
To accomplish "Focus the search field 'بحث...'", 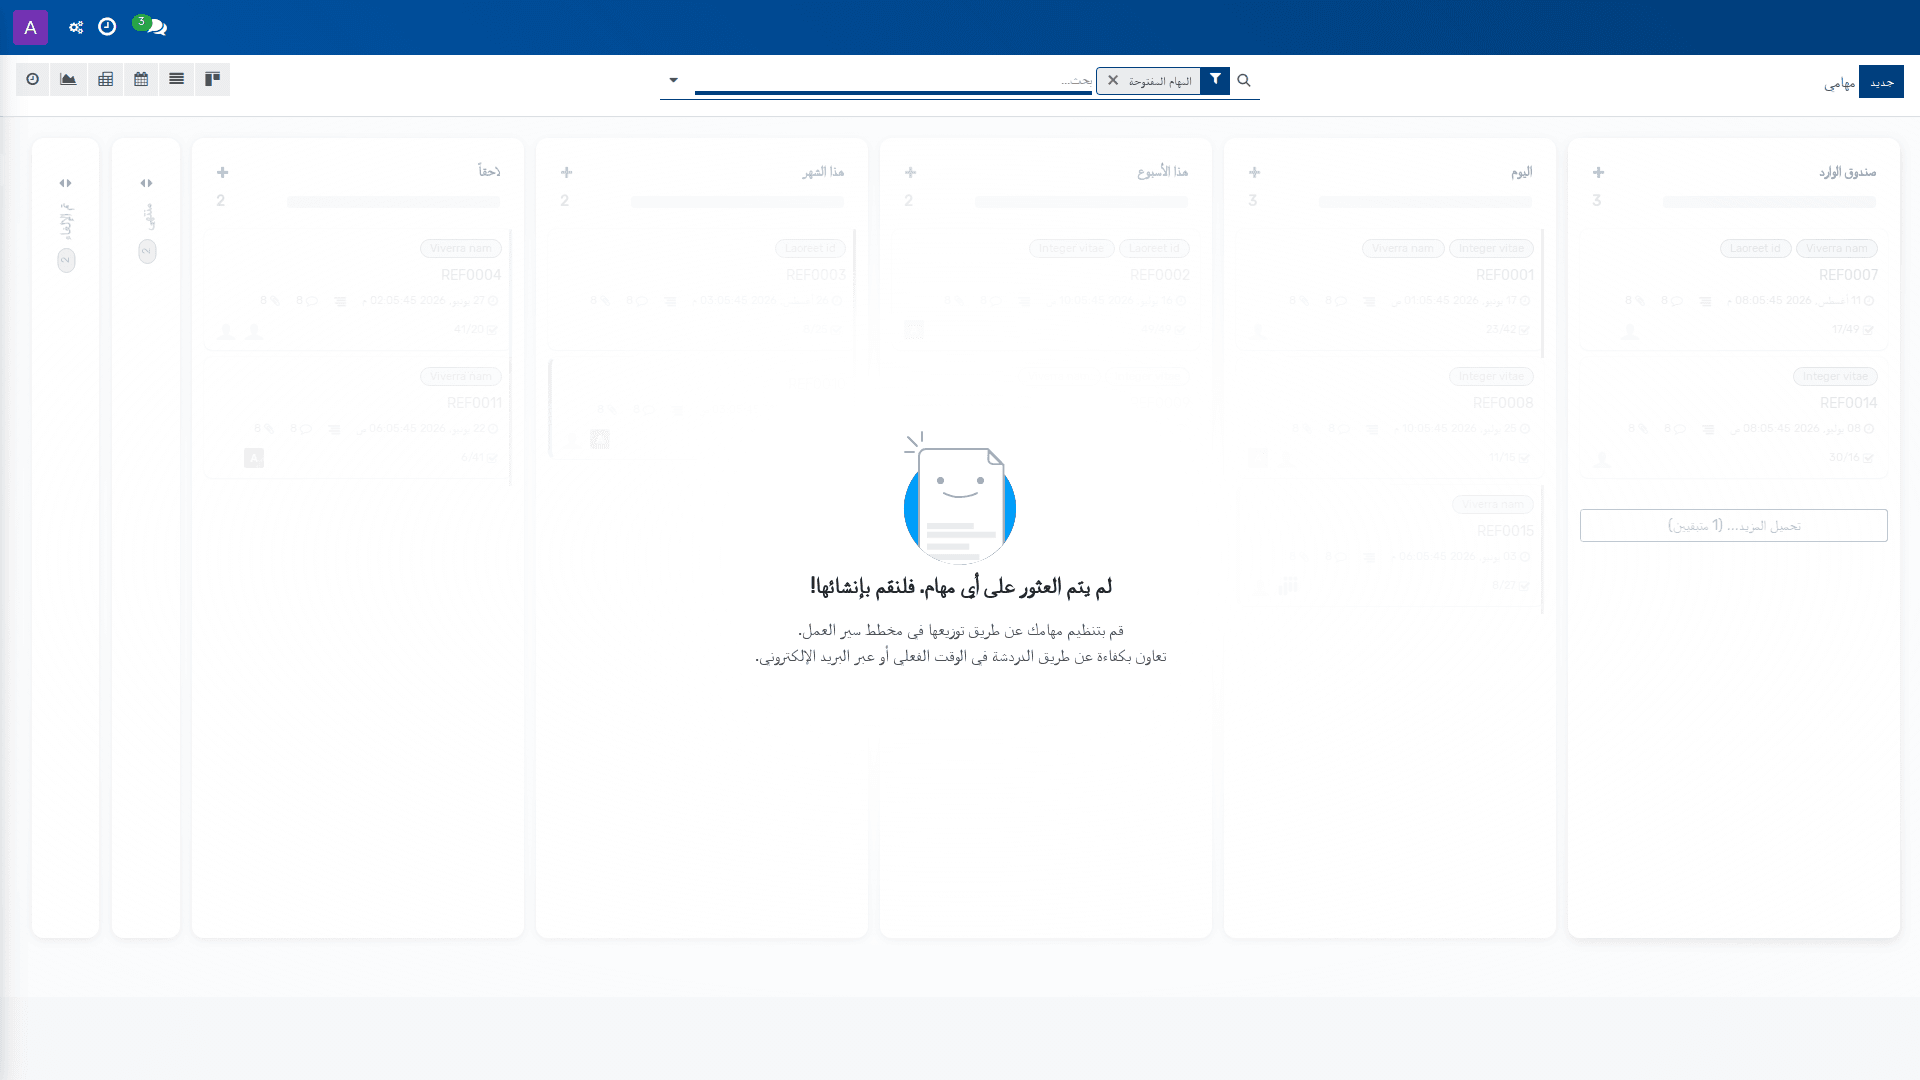I will [x=893, y=80].
